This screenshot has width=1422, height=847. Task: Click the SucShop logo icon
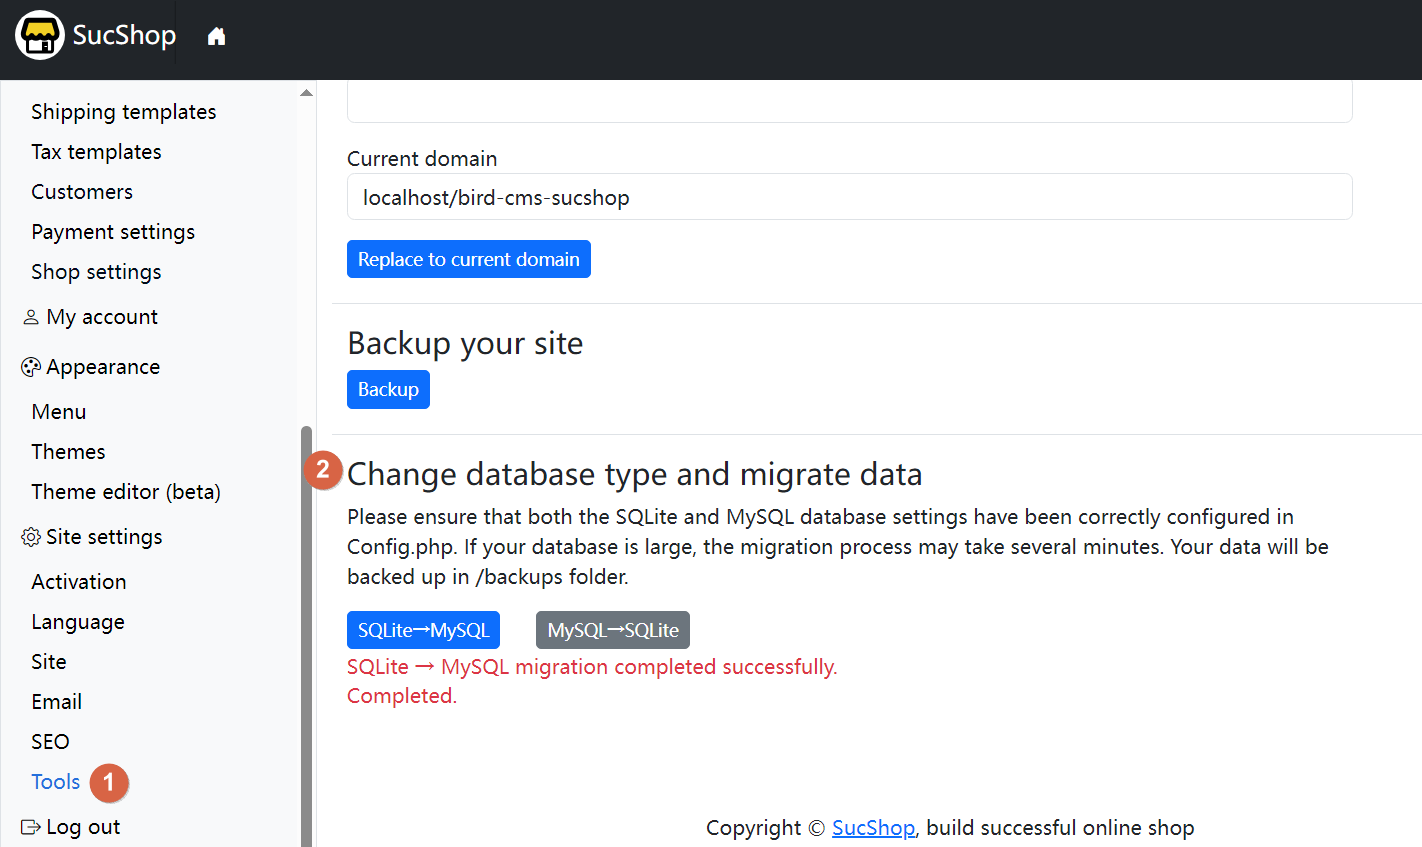point(40,36)
